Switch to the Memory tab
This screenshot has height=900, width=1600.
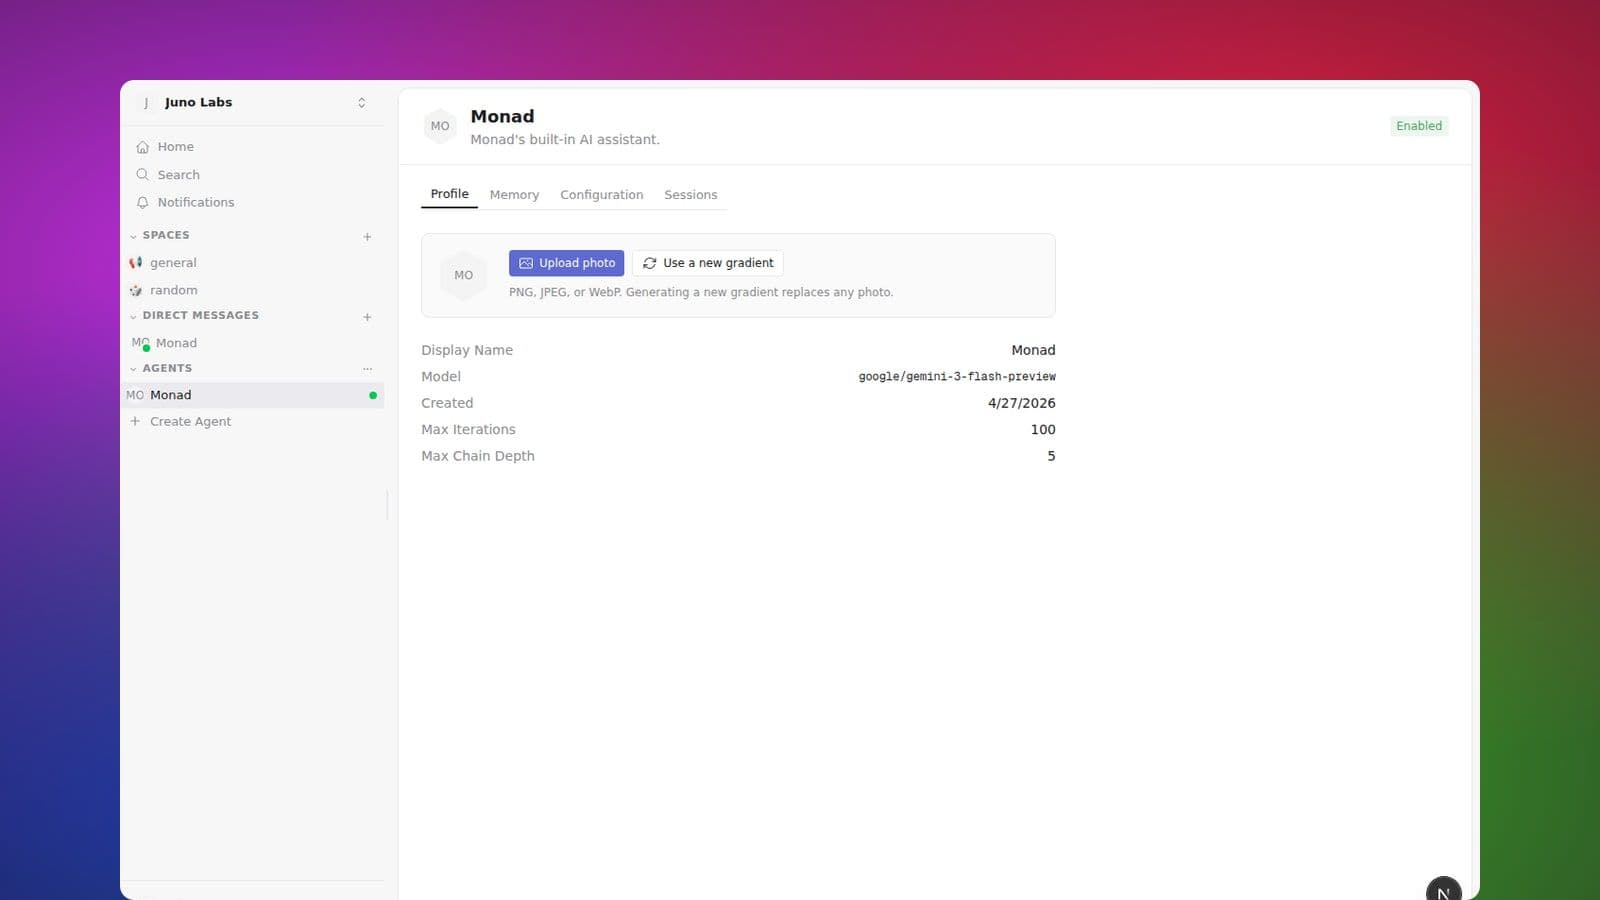point(514,195)
